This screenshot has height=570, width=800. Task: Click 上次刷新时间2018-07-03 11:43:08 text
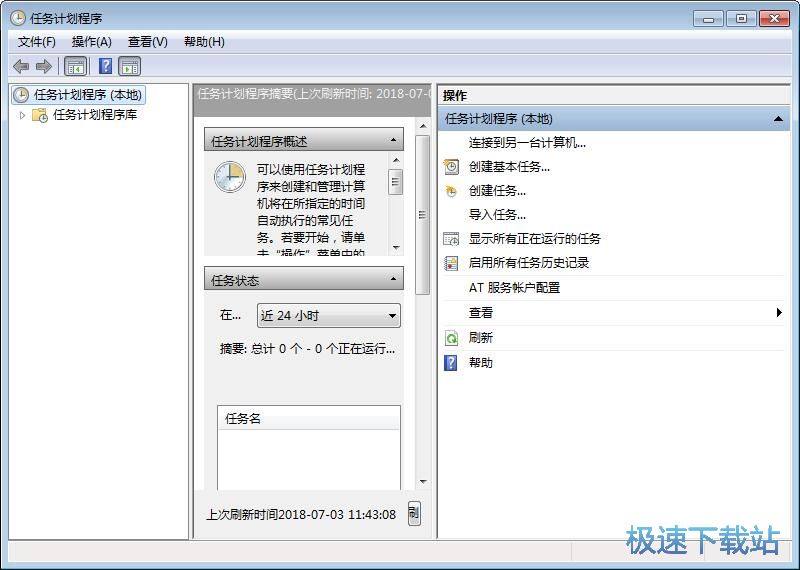pos(301,514)
